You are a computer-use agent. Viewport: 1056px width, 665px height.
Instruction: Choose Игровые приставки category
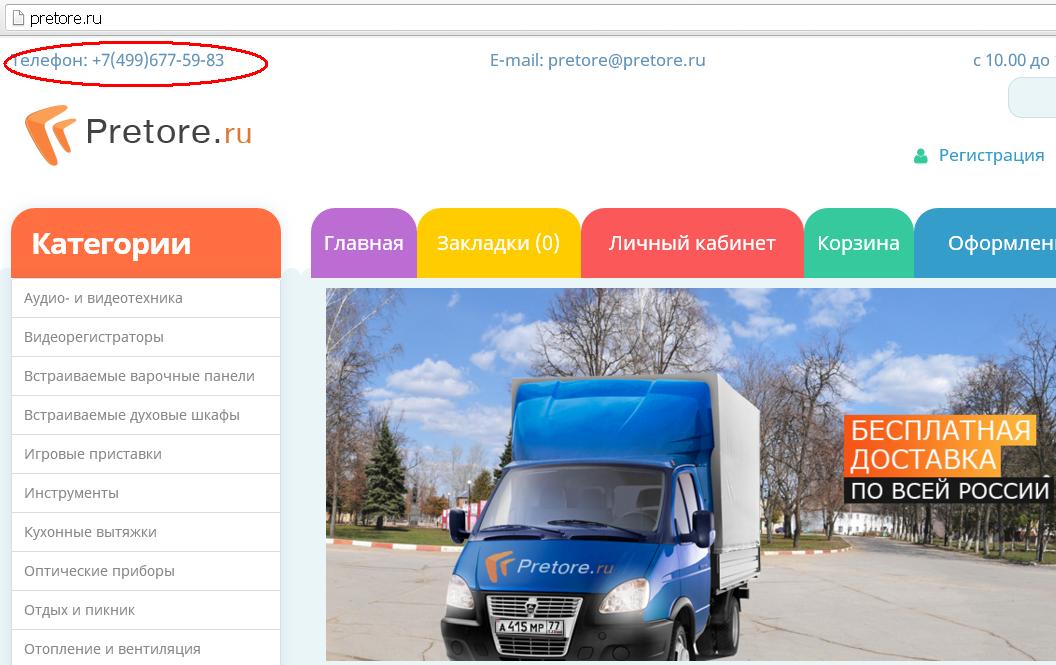coord(145,455)
